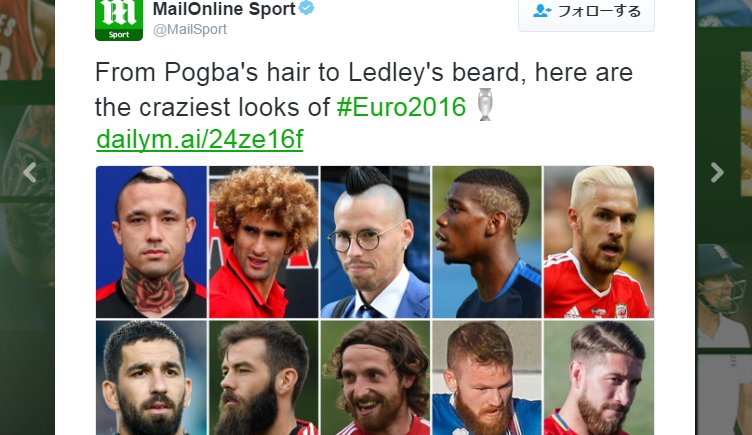Follow the dailym.ai/24ze16f link
The height and width of the screenshot is (435, 752).
(200, 140)
